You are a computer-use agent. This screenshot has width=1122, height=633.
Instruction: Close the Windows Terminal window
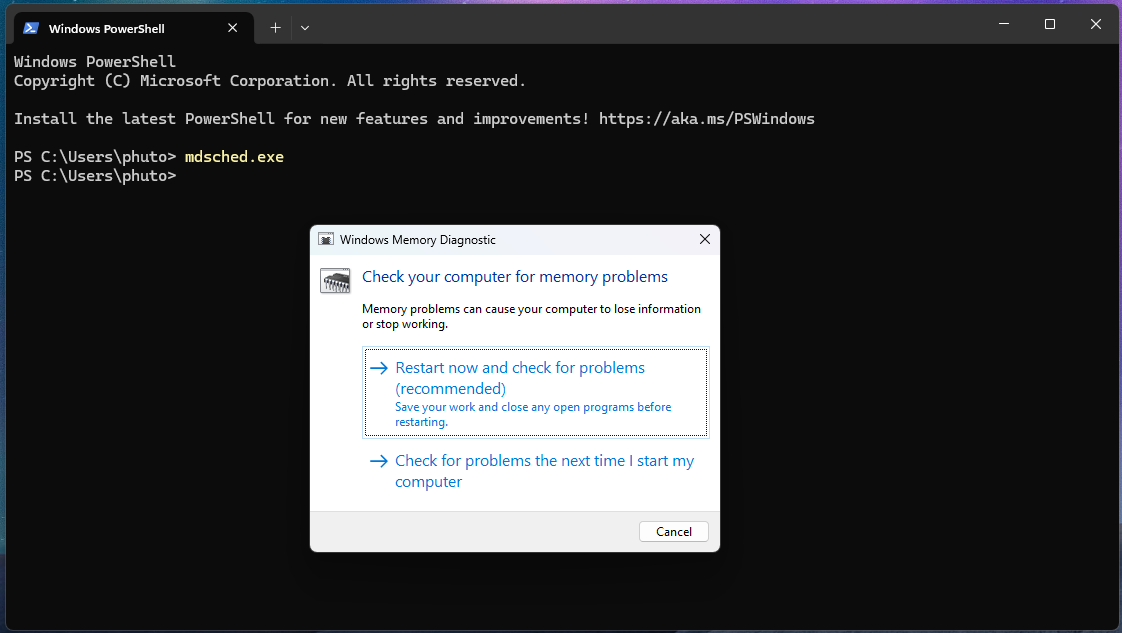(x=1095, y=24)
